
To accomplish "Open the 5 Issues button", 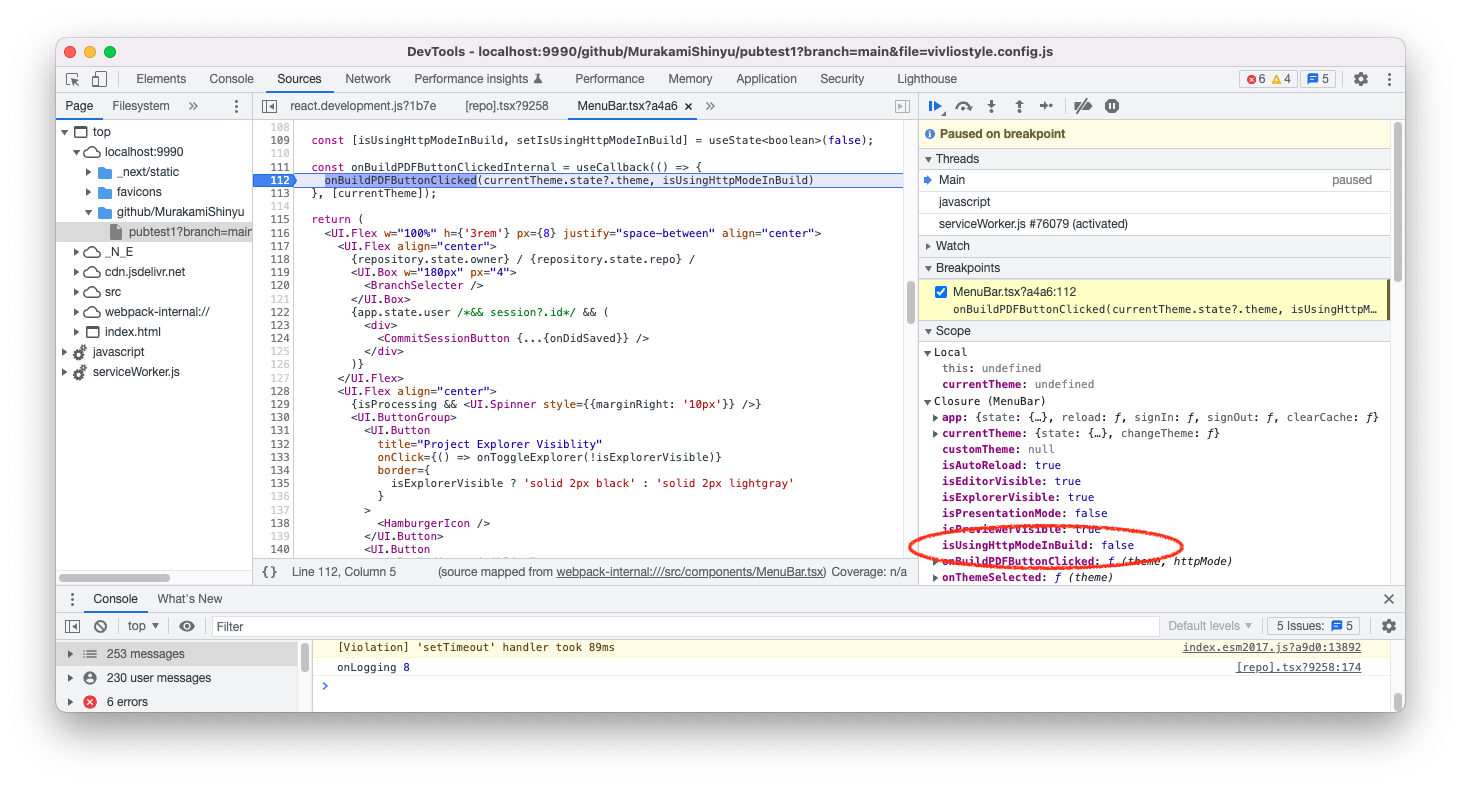I will coord(1312,626).
